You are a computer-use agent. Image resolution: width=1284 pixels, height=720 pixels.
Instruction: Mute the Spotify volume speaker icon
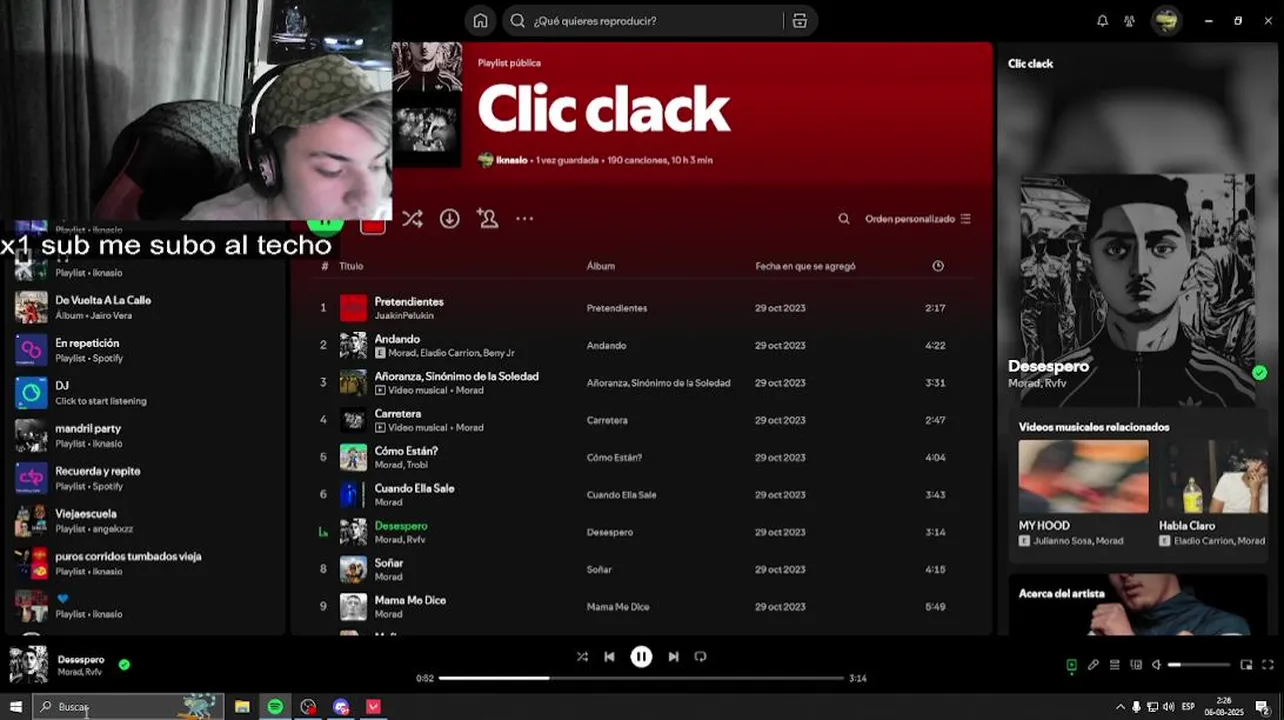1157,665
